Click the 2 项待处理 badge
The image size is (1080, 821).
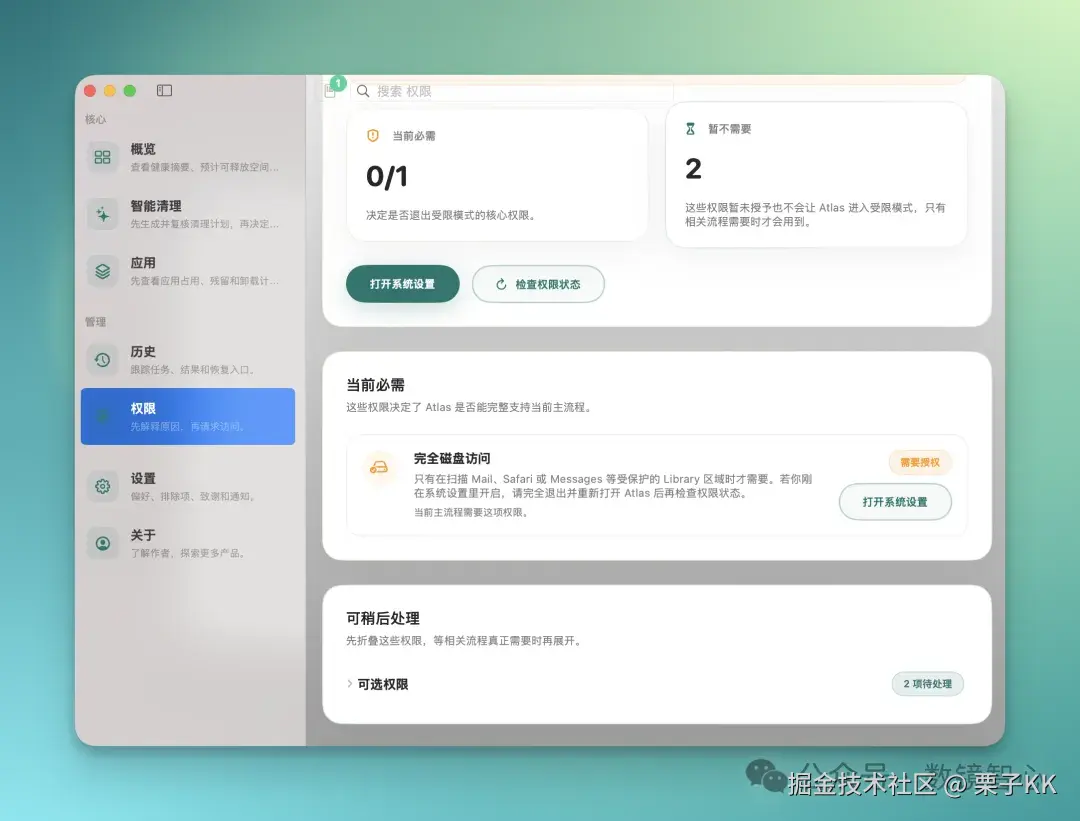(927, 683)
